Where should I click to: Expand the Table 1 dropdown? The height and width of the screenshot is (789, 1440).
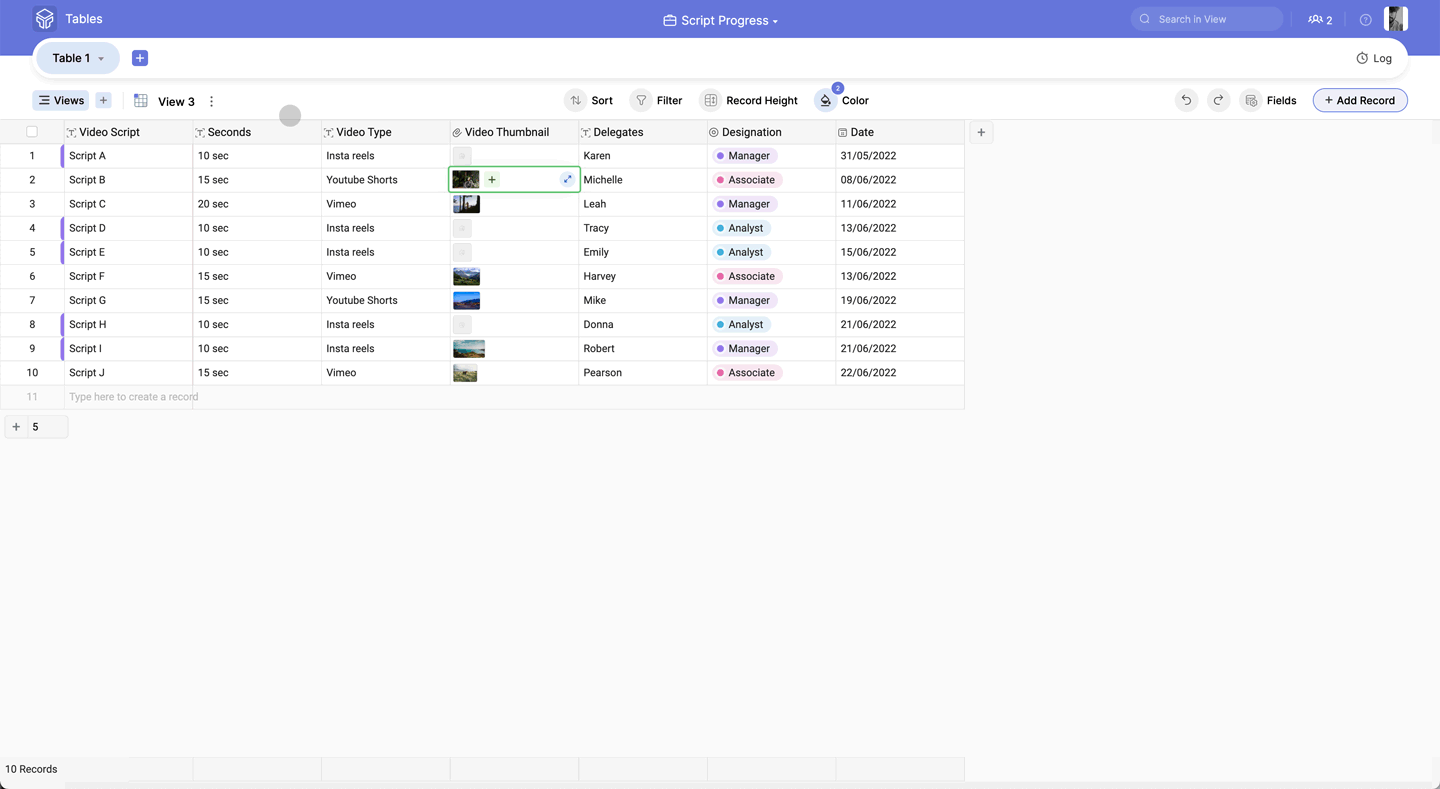coord(78,58)
